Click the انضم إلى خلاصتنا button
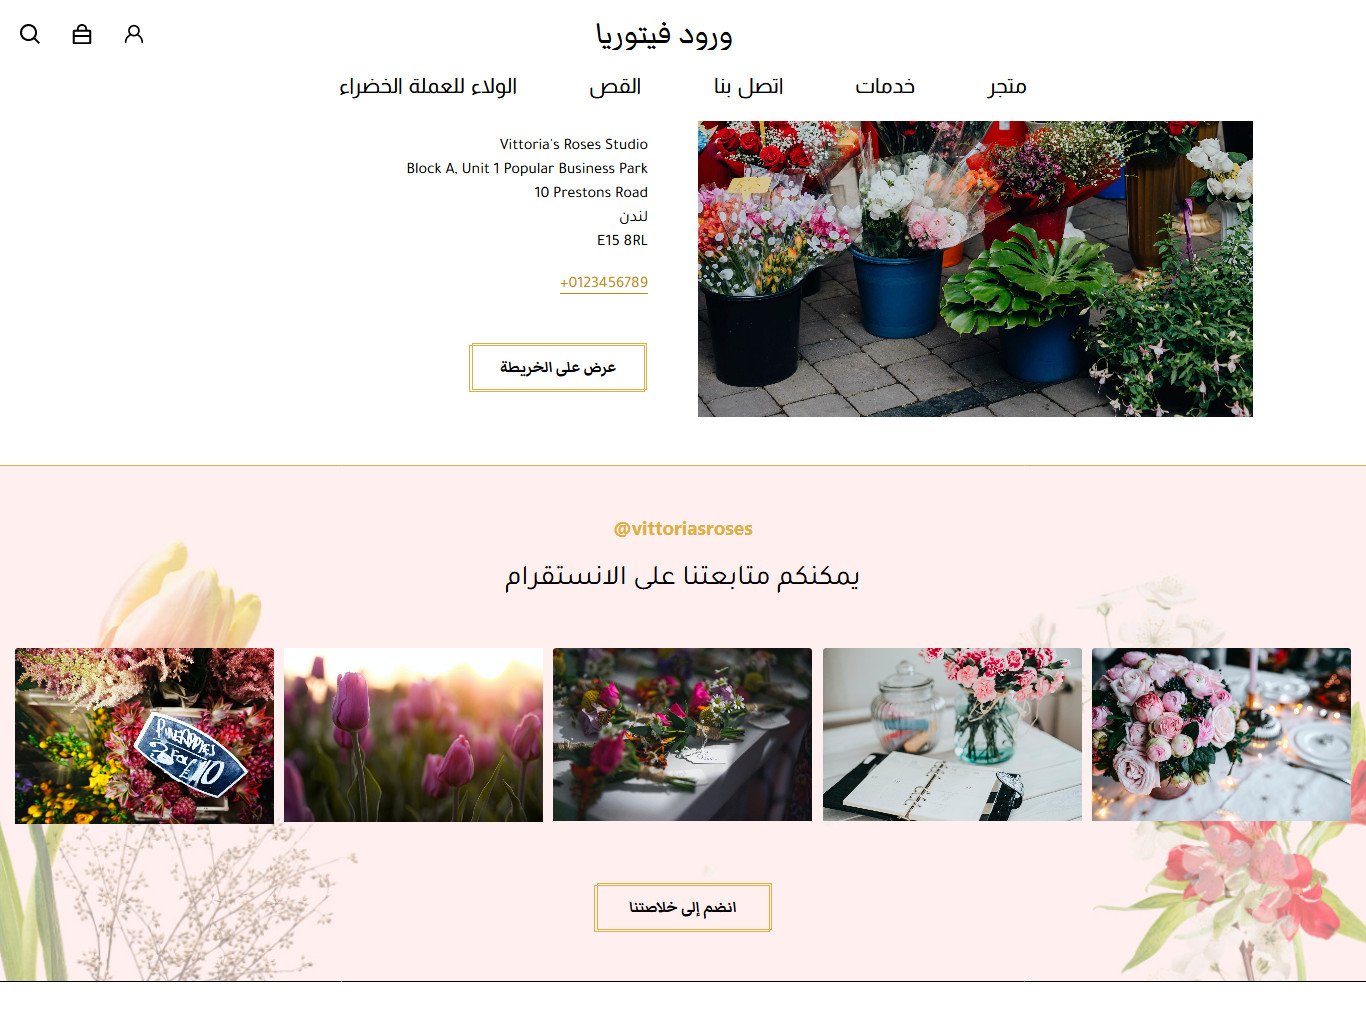The image size is (1366, 1024). [683, 907]
